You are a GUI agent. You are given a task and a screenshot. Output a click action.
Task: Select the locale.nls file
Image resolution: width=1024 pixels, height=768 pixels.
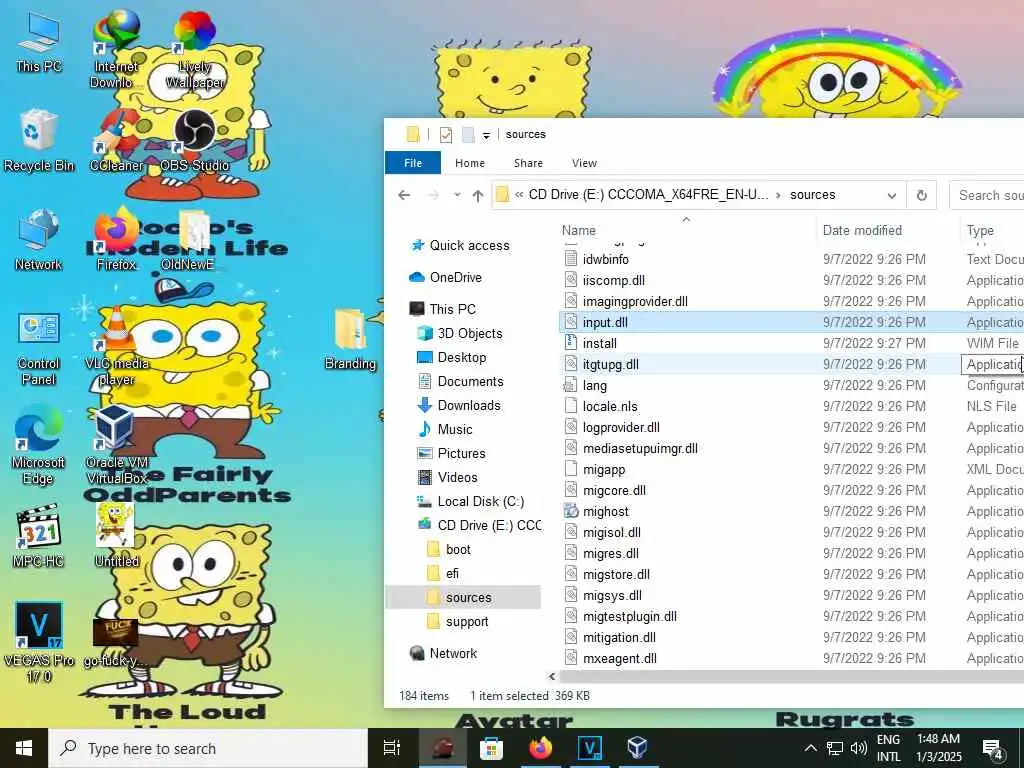[792, 406]
